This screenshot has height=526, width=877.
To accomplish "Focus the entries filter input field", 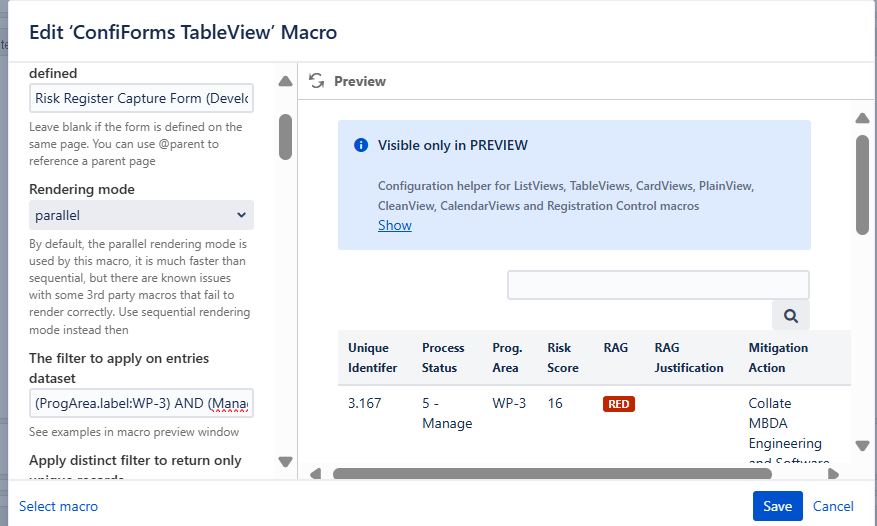I will pyautogui.click(x=142, y=403).
